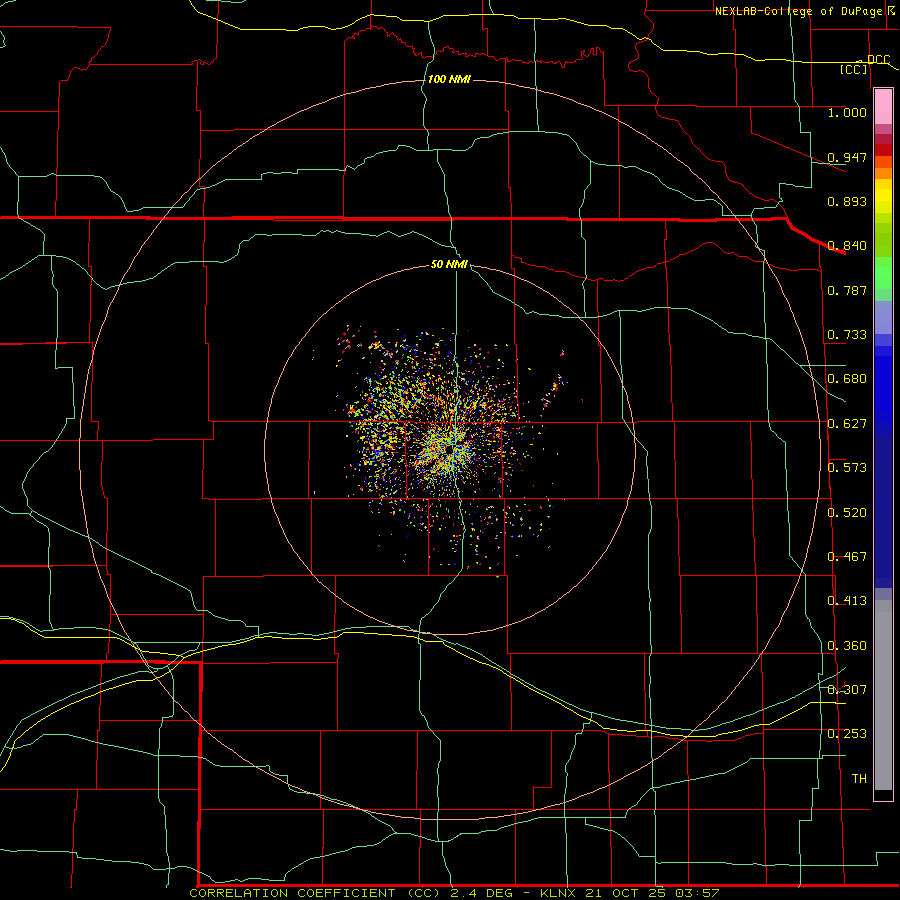
Task: Pick the gray legend color band
Action: coord(883,695)
